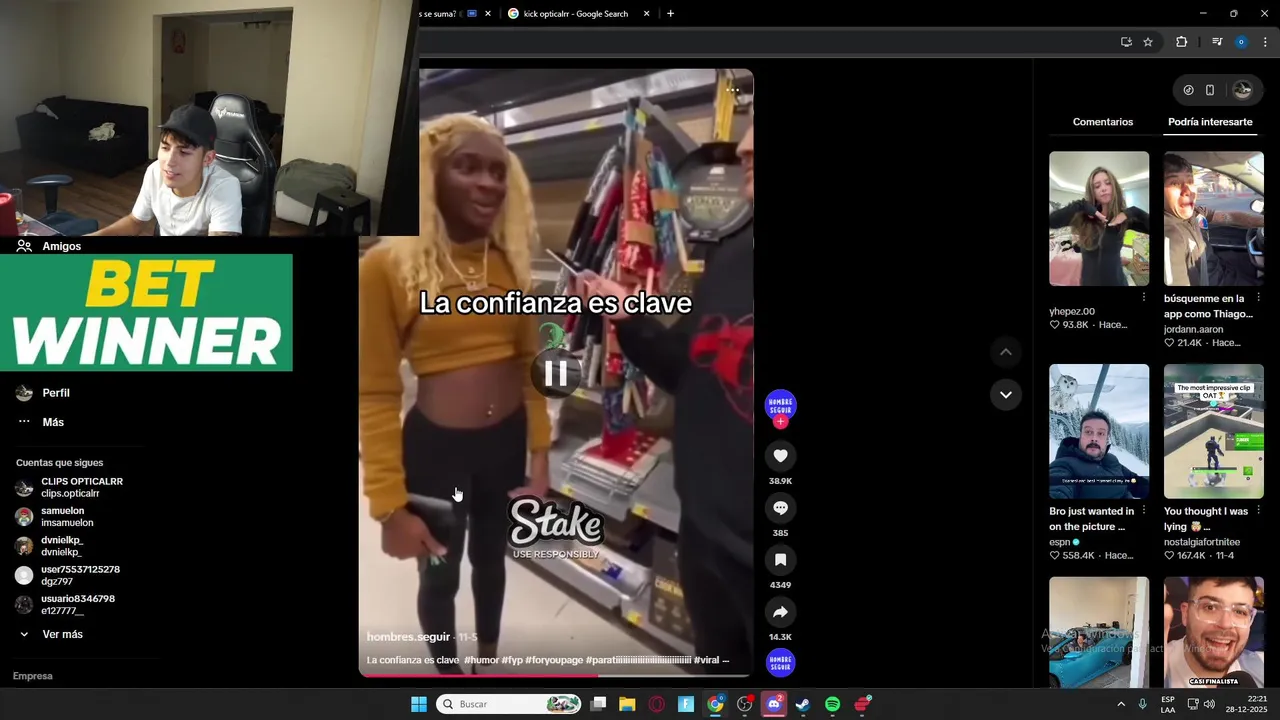Screen dimensions: 1280x720
Task: Click the #viral hashtag in caption
Action: [x=706, y=660]
